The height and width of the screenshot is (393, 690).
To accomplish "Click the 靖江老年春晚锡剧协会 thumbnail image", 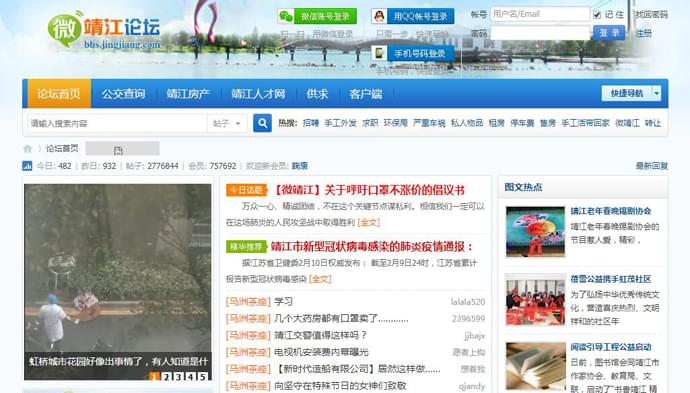I will click(x=535, y=231).
